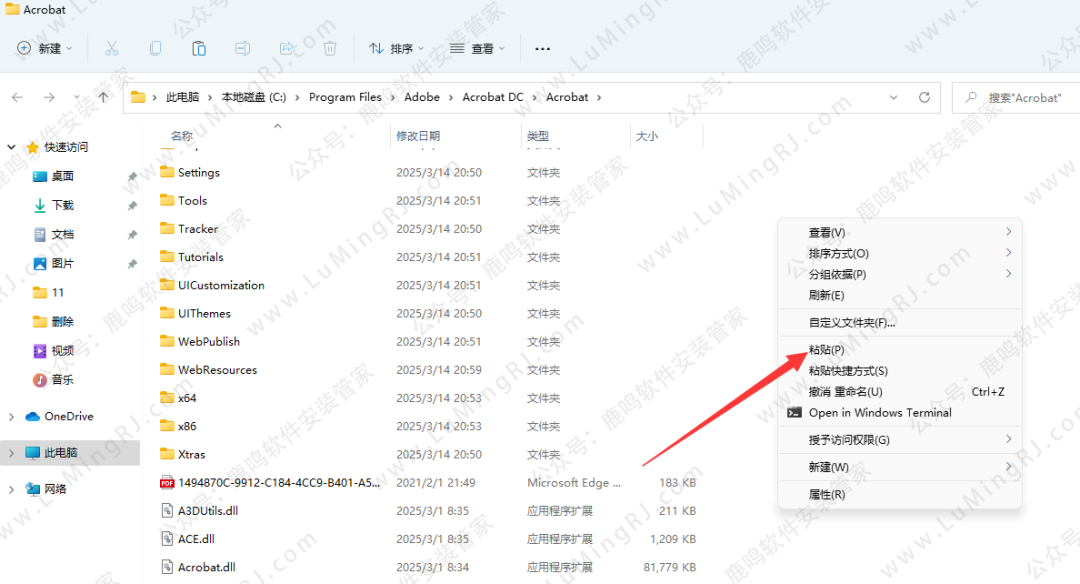This screenshot has width=1080, height=584.
Task: Click the Copy icon in toolbar
Action: [x=155, y=48]
